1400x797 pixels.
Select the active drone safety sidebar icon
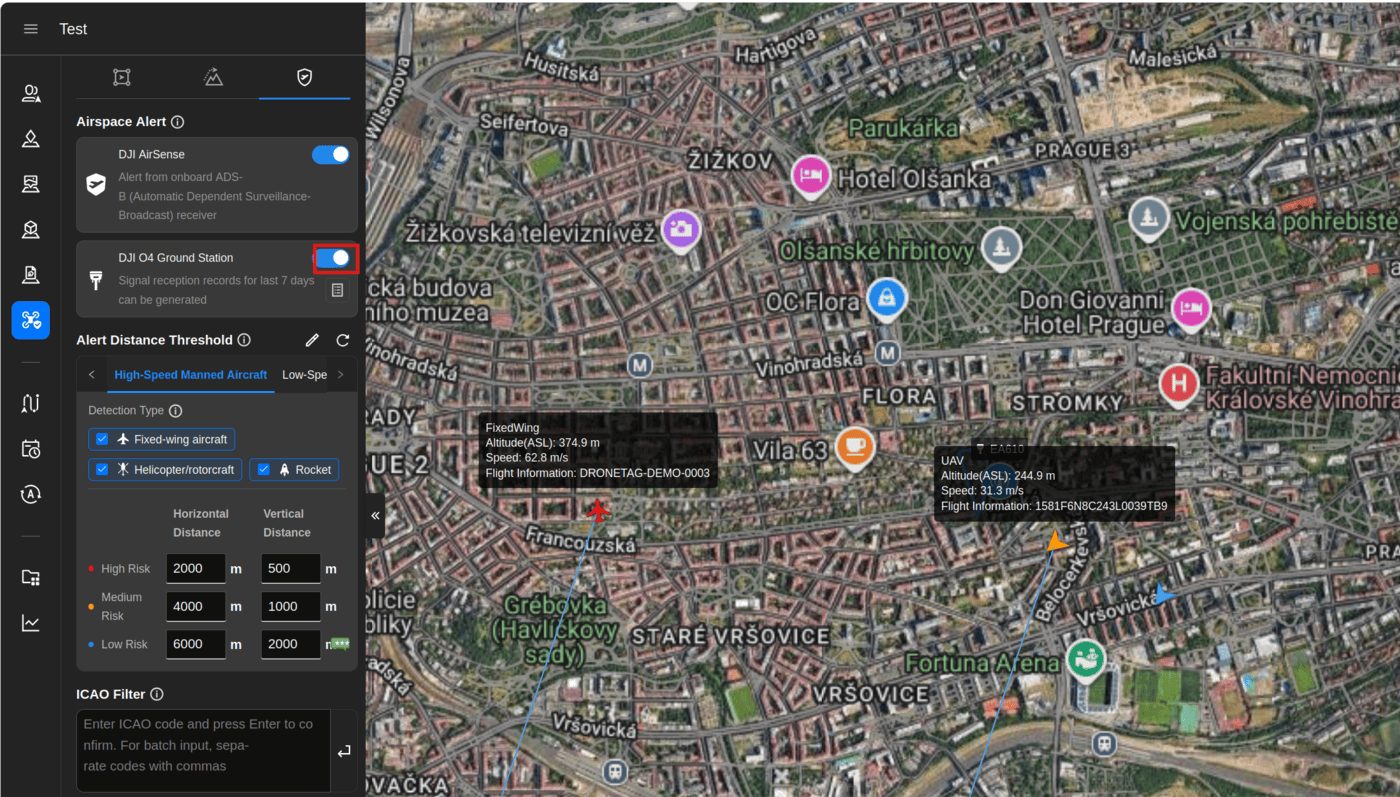[x=31, y=320]
